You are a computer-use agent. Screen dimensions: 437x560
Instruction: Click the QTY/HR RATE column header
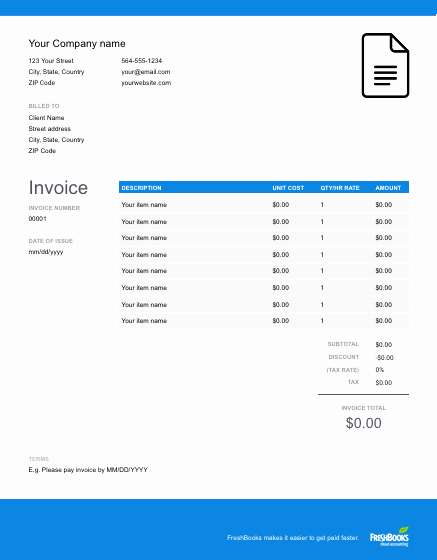click(x=340, y=188)
